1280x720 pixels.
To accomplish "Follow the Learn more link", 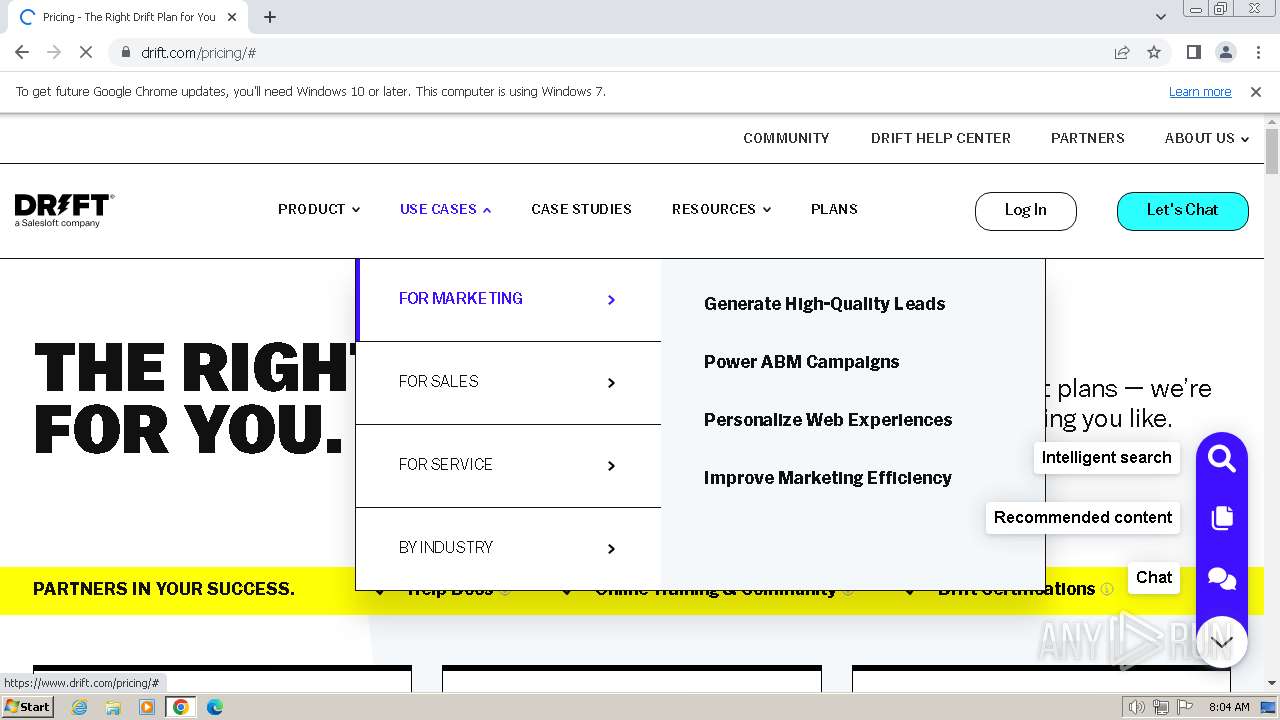I will coord(1200,92).
